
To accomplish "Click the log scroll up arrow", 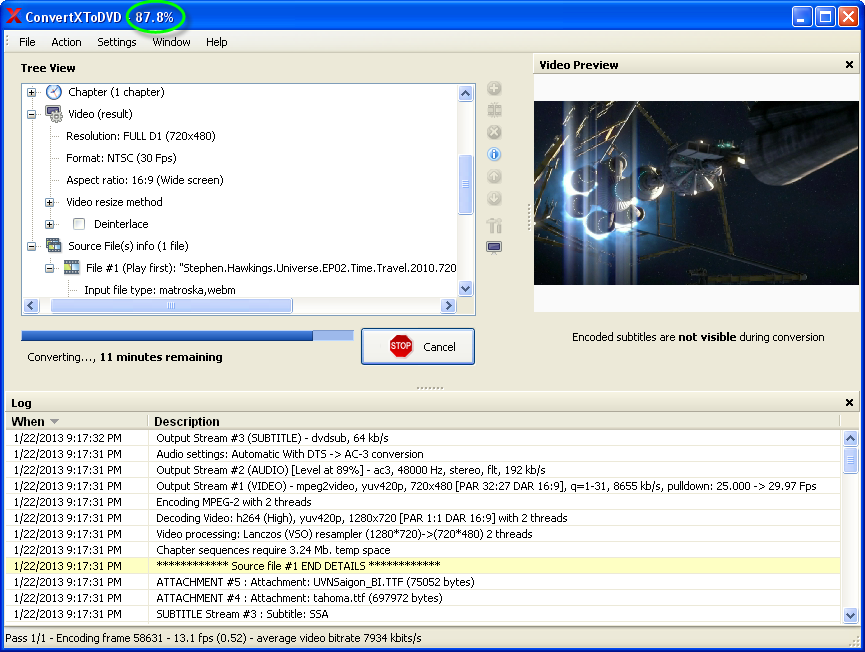I will tap(850, 439).
